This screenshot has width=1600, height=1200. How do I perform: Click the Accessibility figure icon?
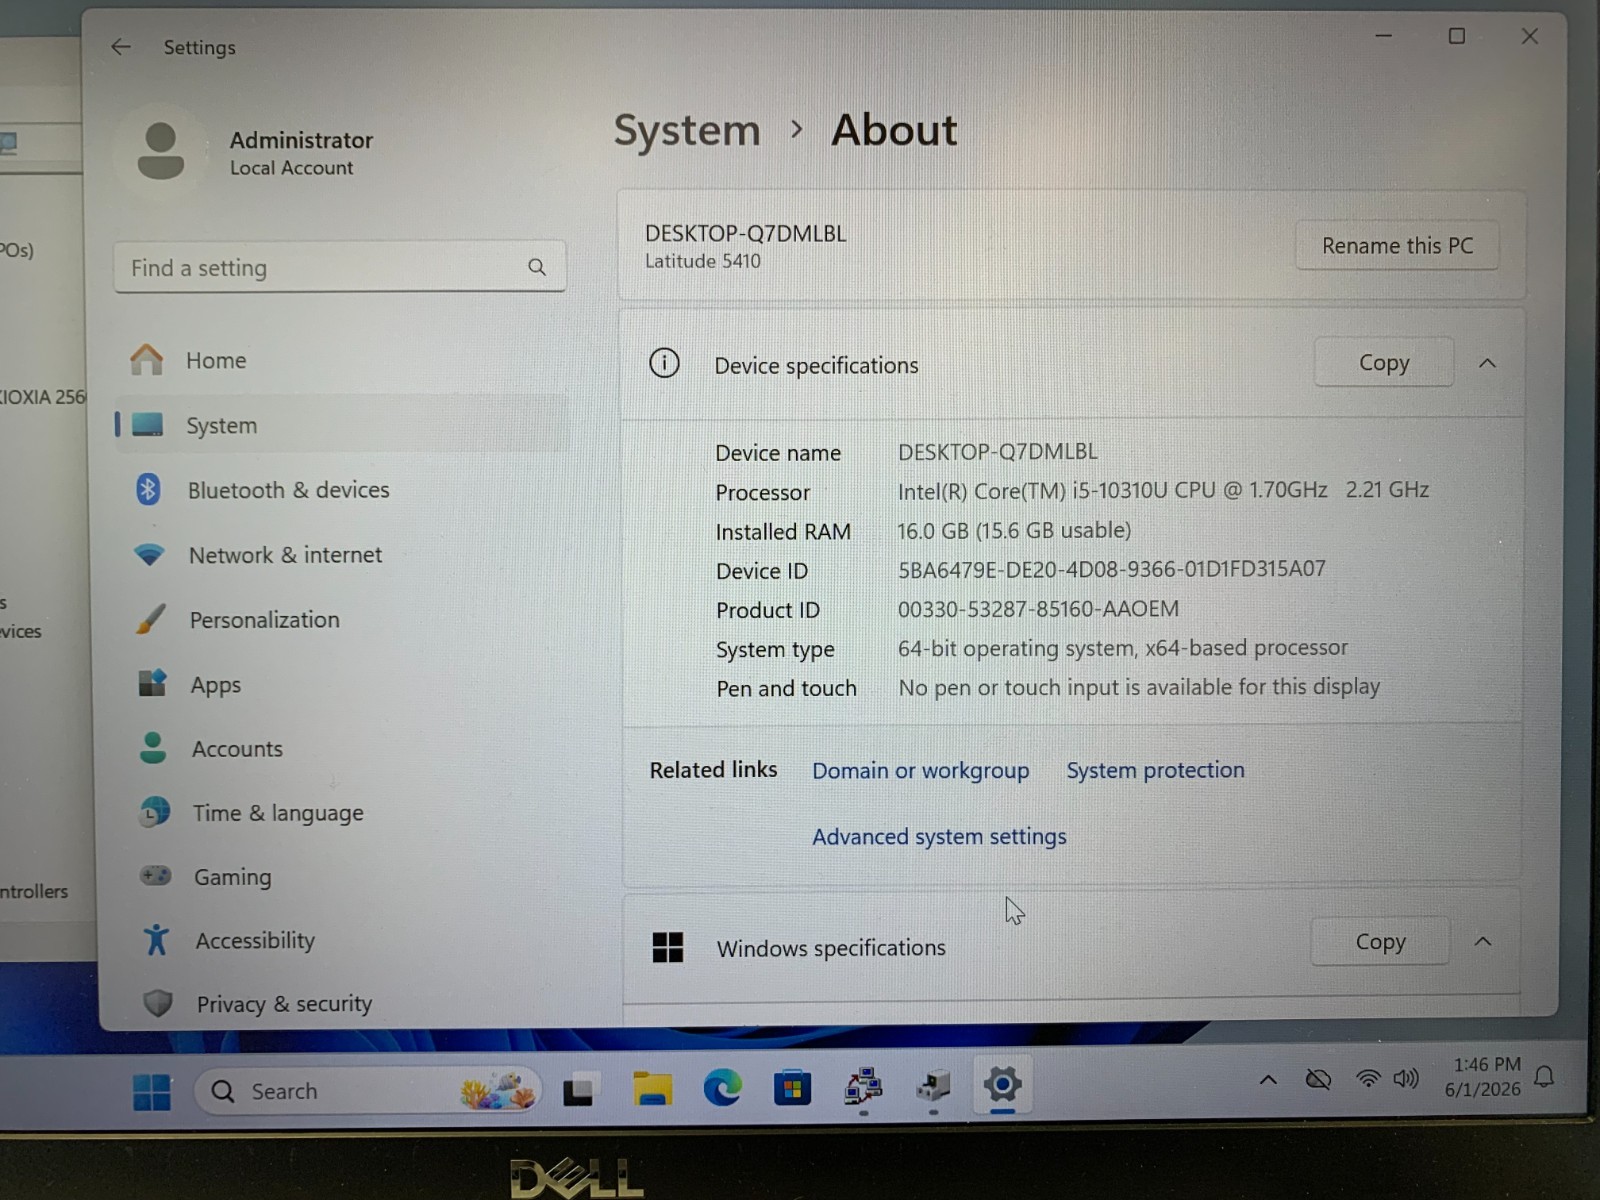[x=156, y=940]
